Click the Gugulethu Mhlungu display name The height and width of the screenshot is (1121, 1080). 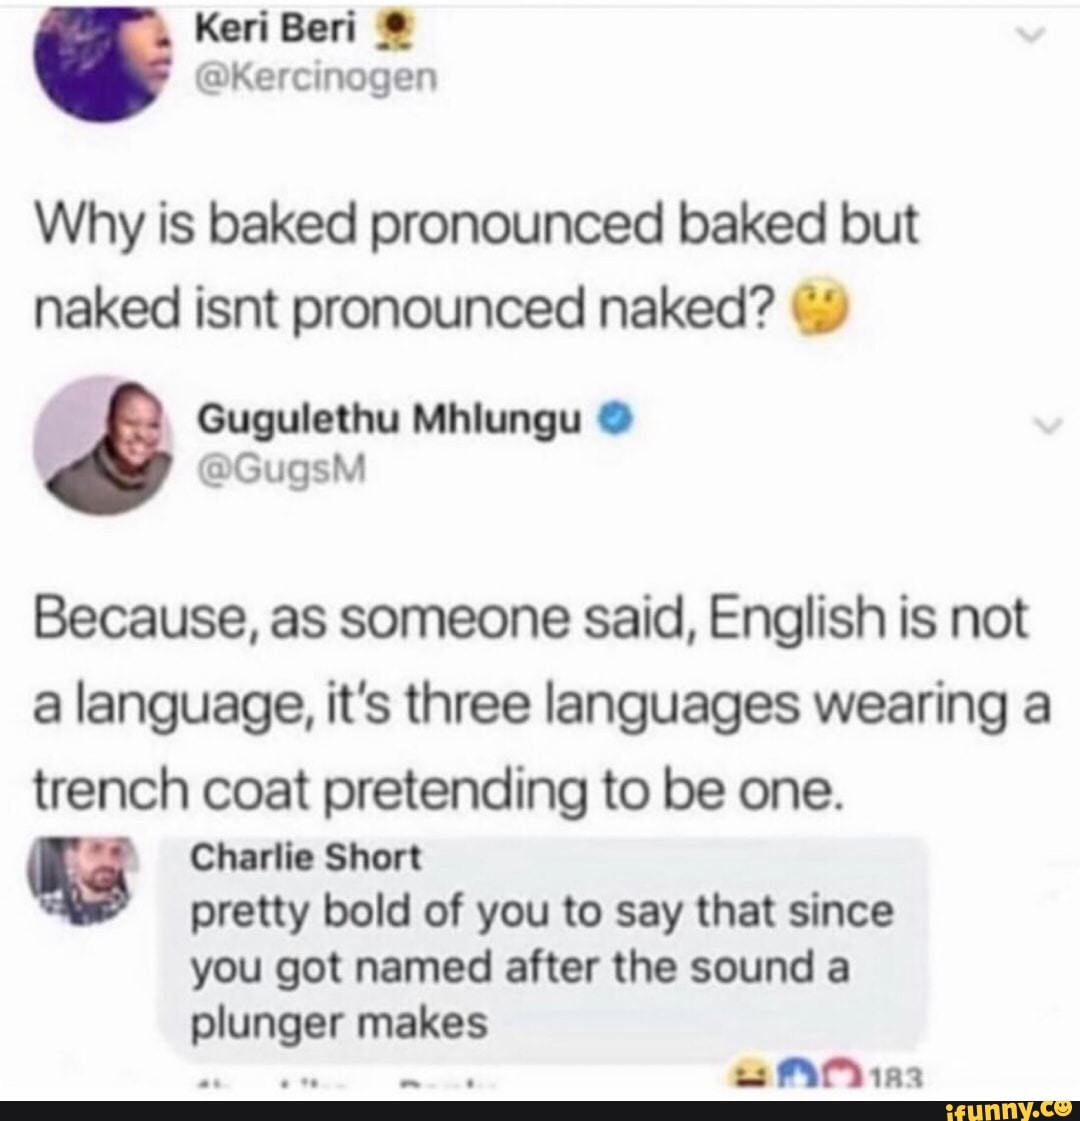coord(390,420)
